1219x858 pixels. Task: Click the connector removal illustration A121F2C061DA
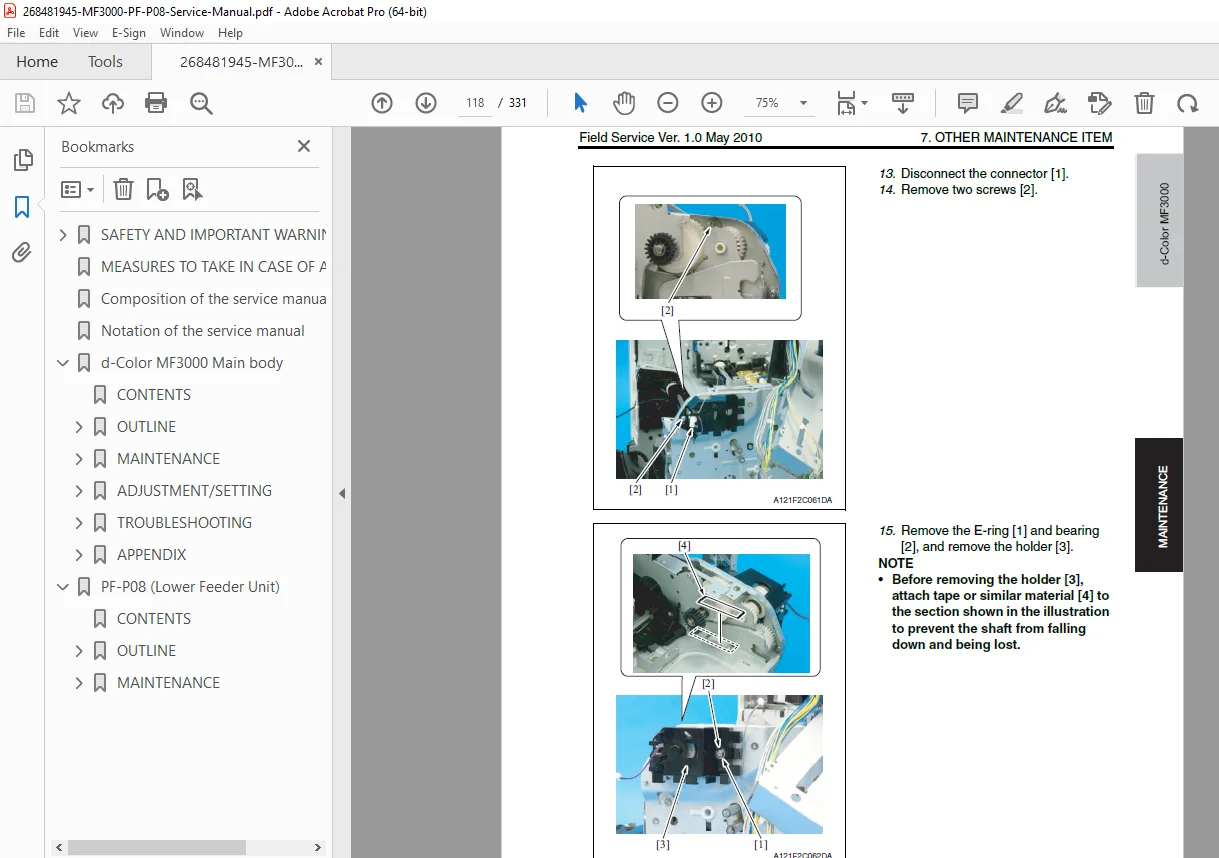click(719, 338)
